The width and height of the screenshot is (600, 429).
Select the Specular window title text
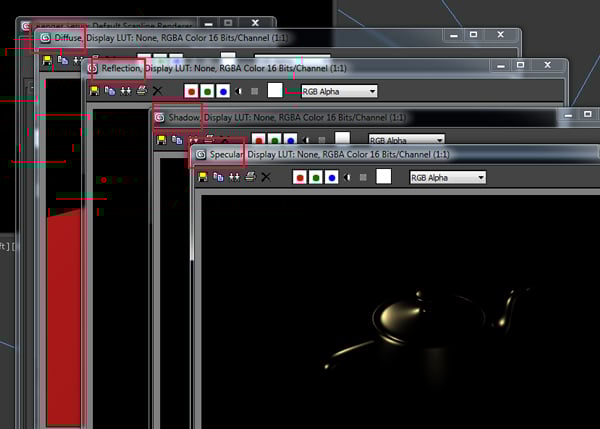pyautogui.click(x=329, y=155)
